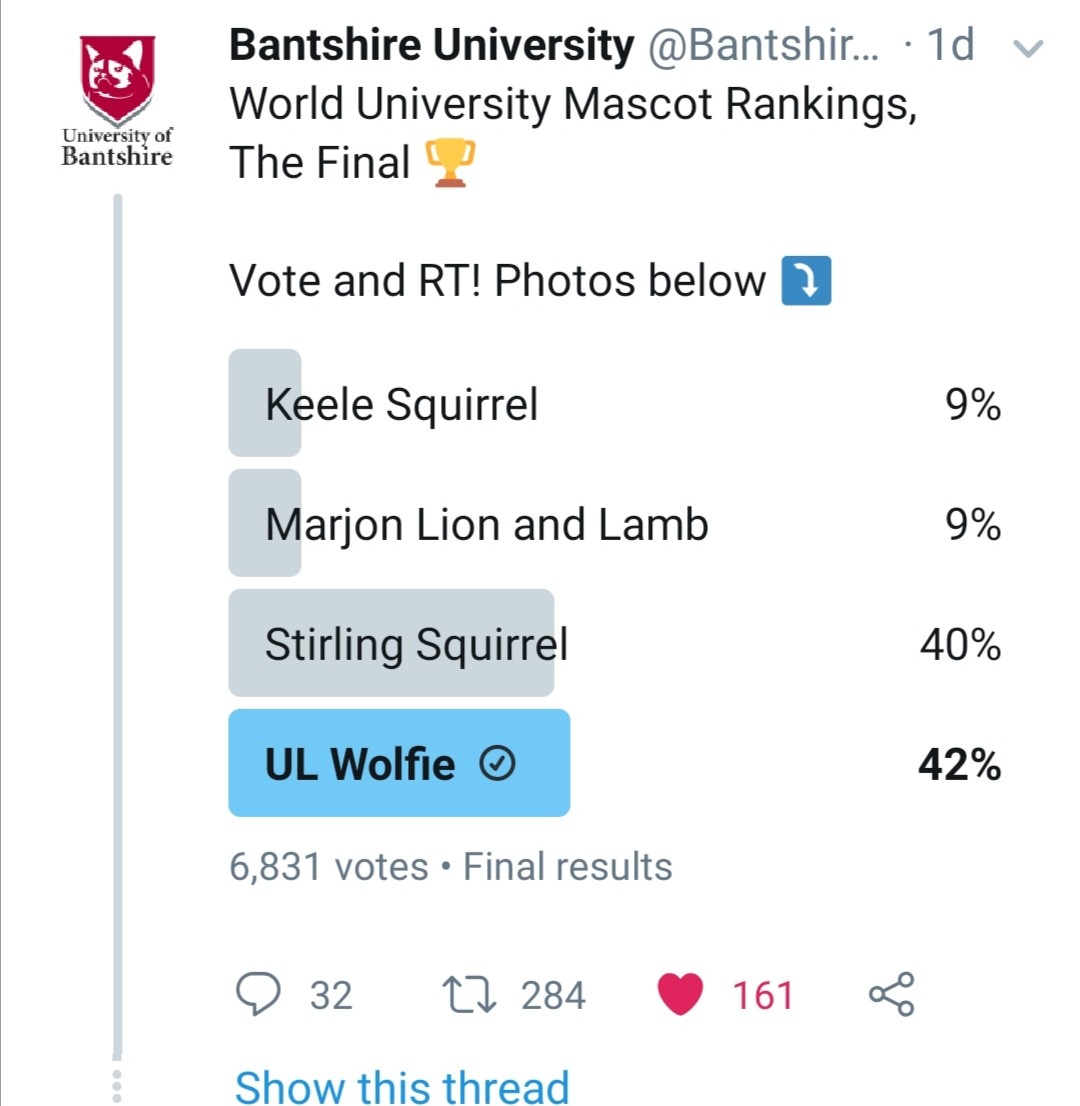Click the @Bantshir handle
The image size is (1080, 1106).
pos(764,46)
